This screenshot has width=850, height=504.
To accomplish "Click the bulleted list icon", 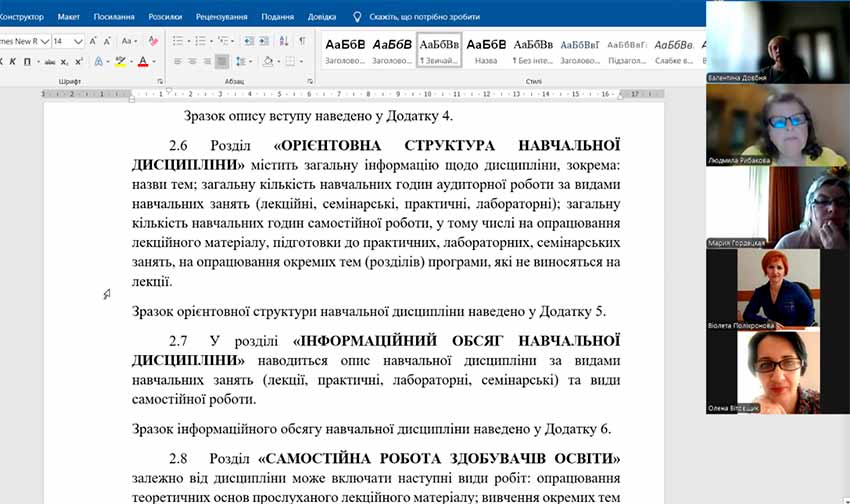I will click(178, 41).
